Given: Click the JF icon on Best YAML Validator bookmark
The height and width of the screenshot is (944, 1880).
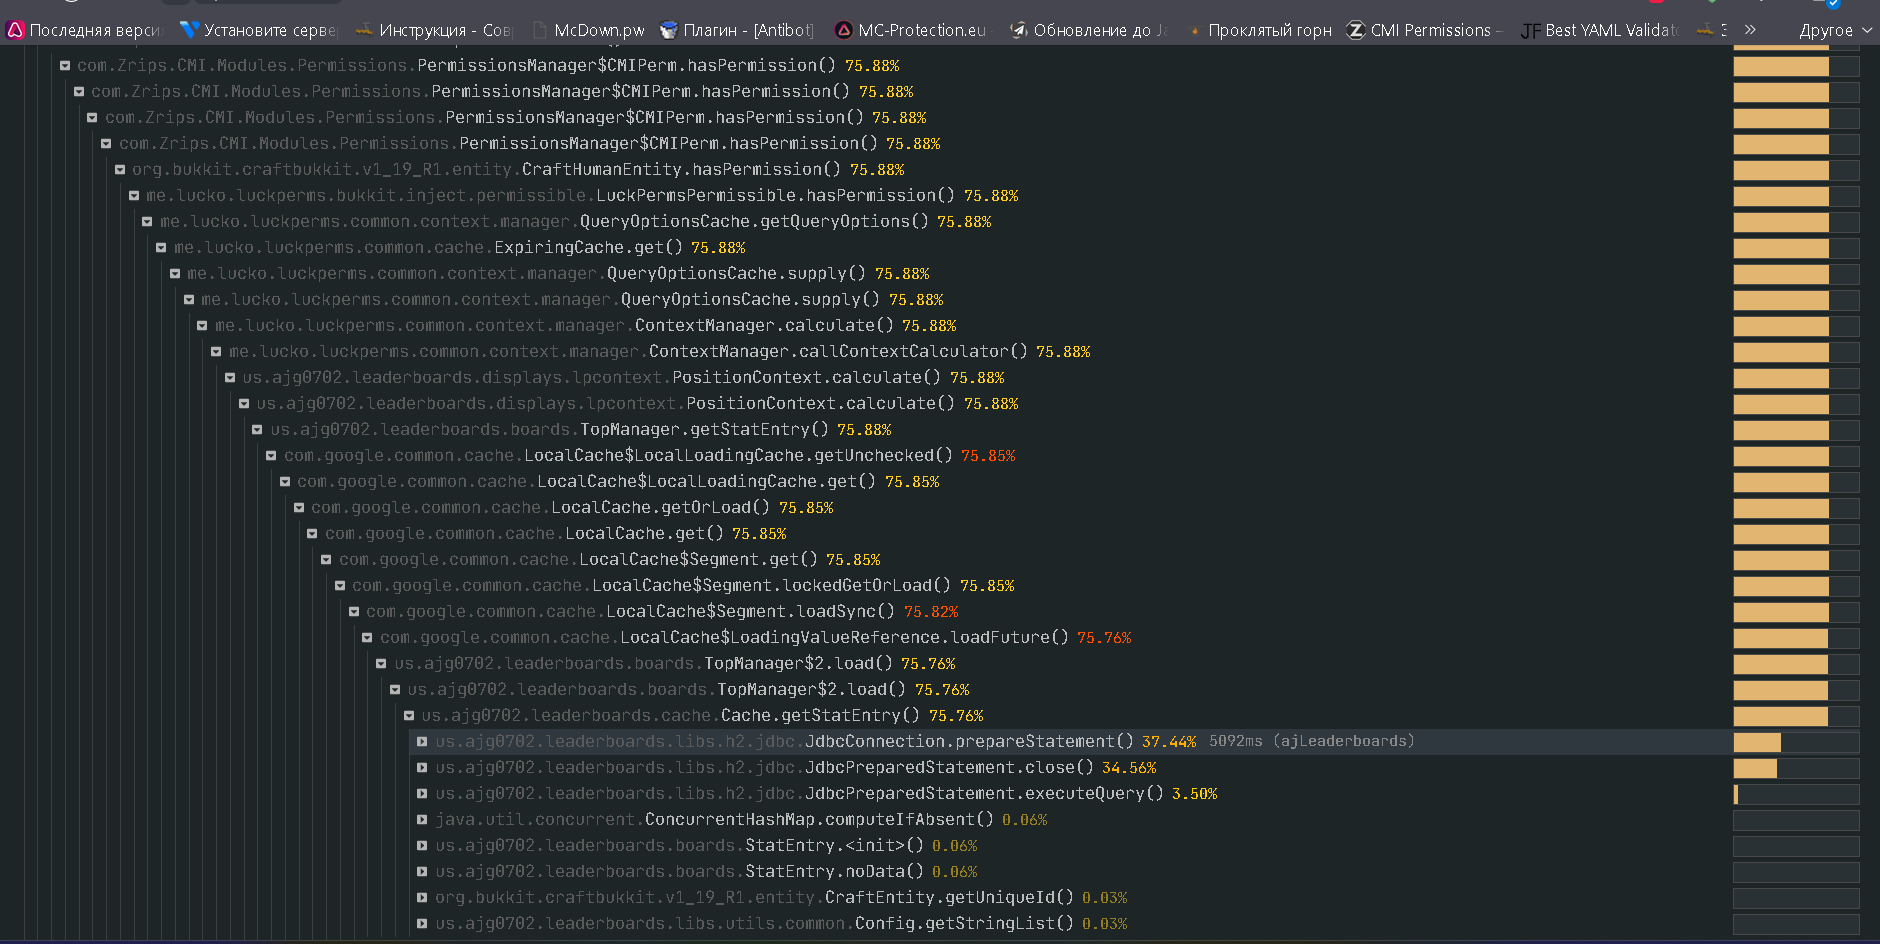Looking at the screenshot, I should pos(1530,30).
